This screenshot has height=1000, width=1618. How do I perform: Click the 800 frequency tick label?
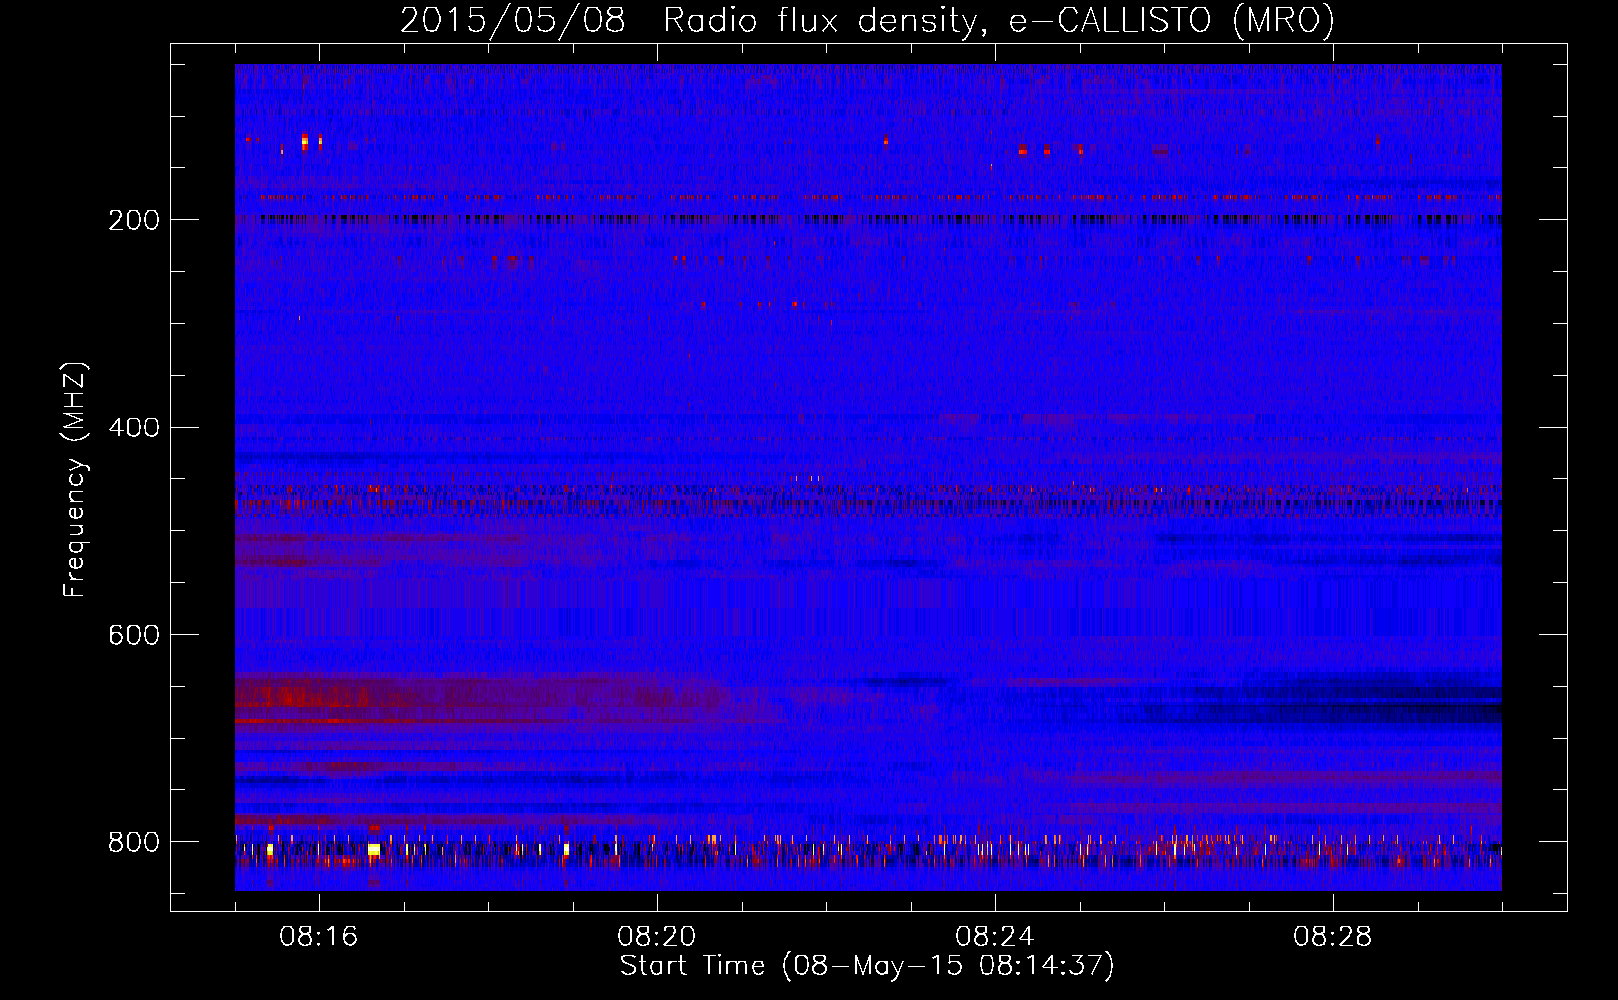point(134,842)
